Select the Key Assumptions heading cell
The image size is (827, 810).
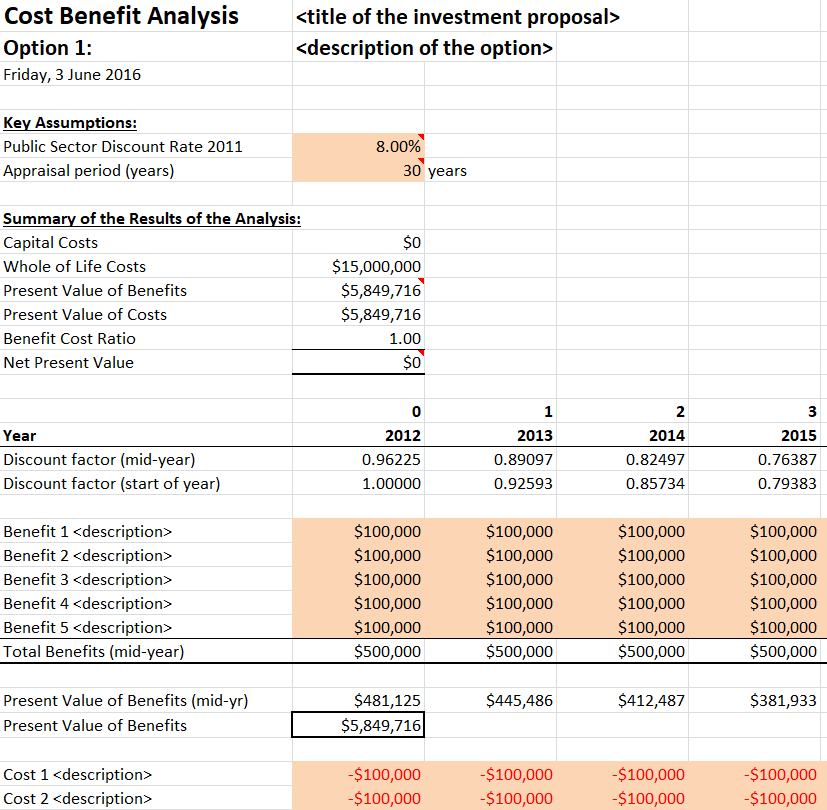point(70,123)
